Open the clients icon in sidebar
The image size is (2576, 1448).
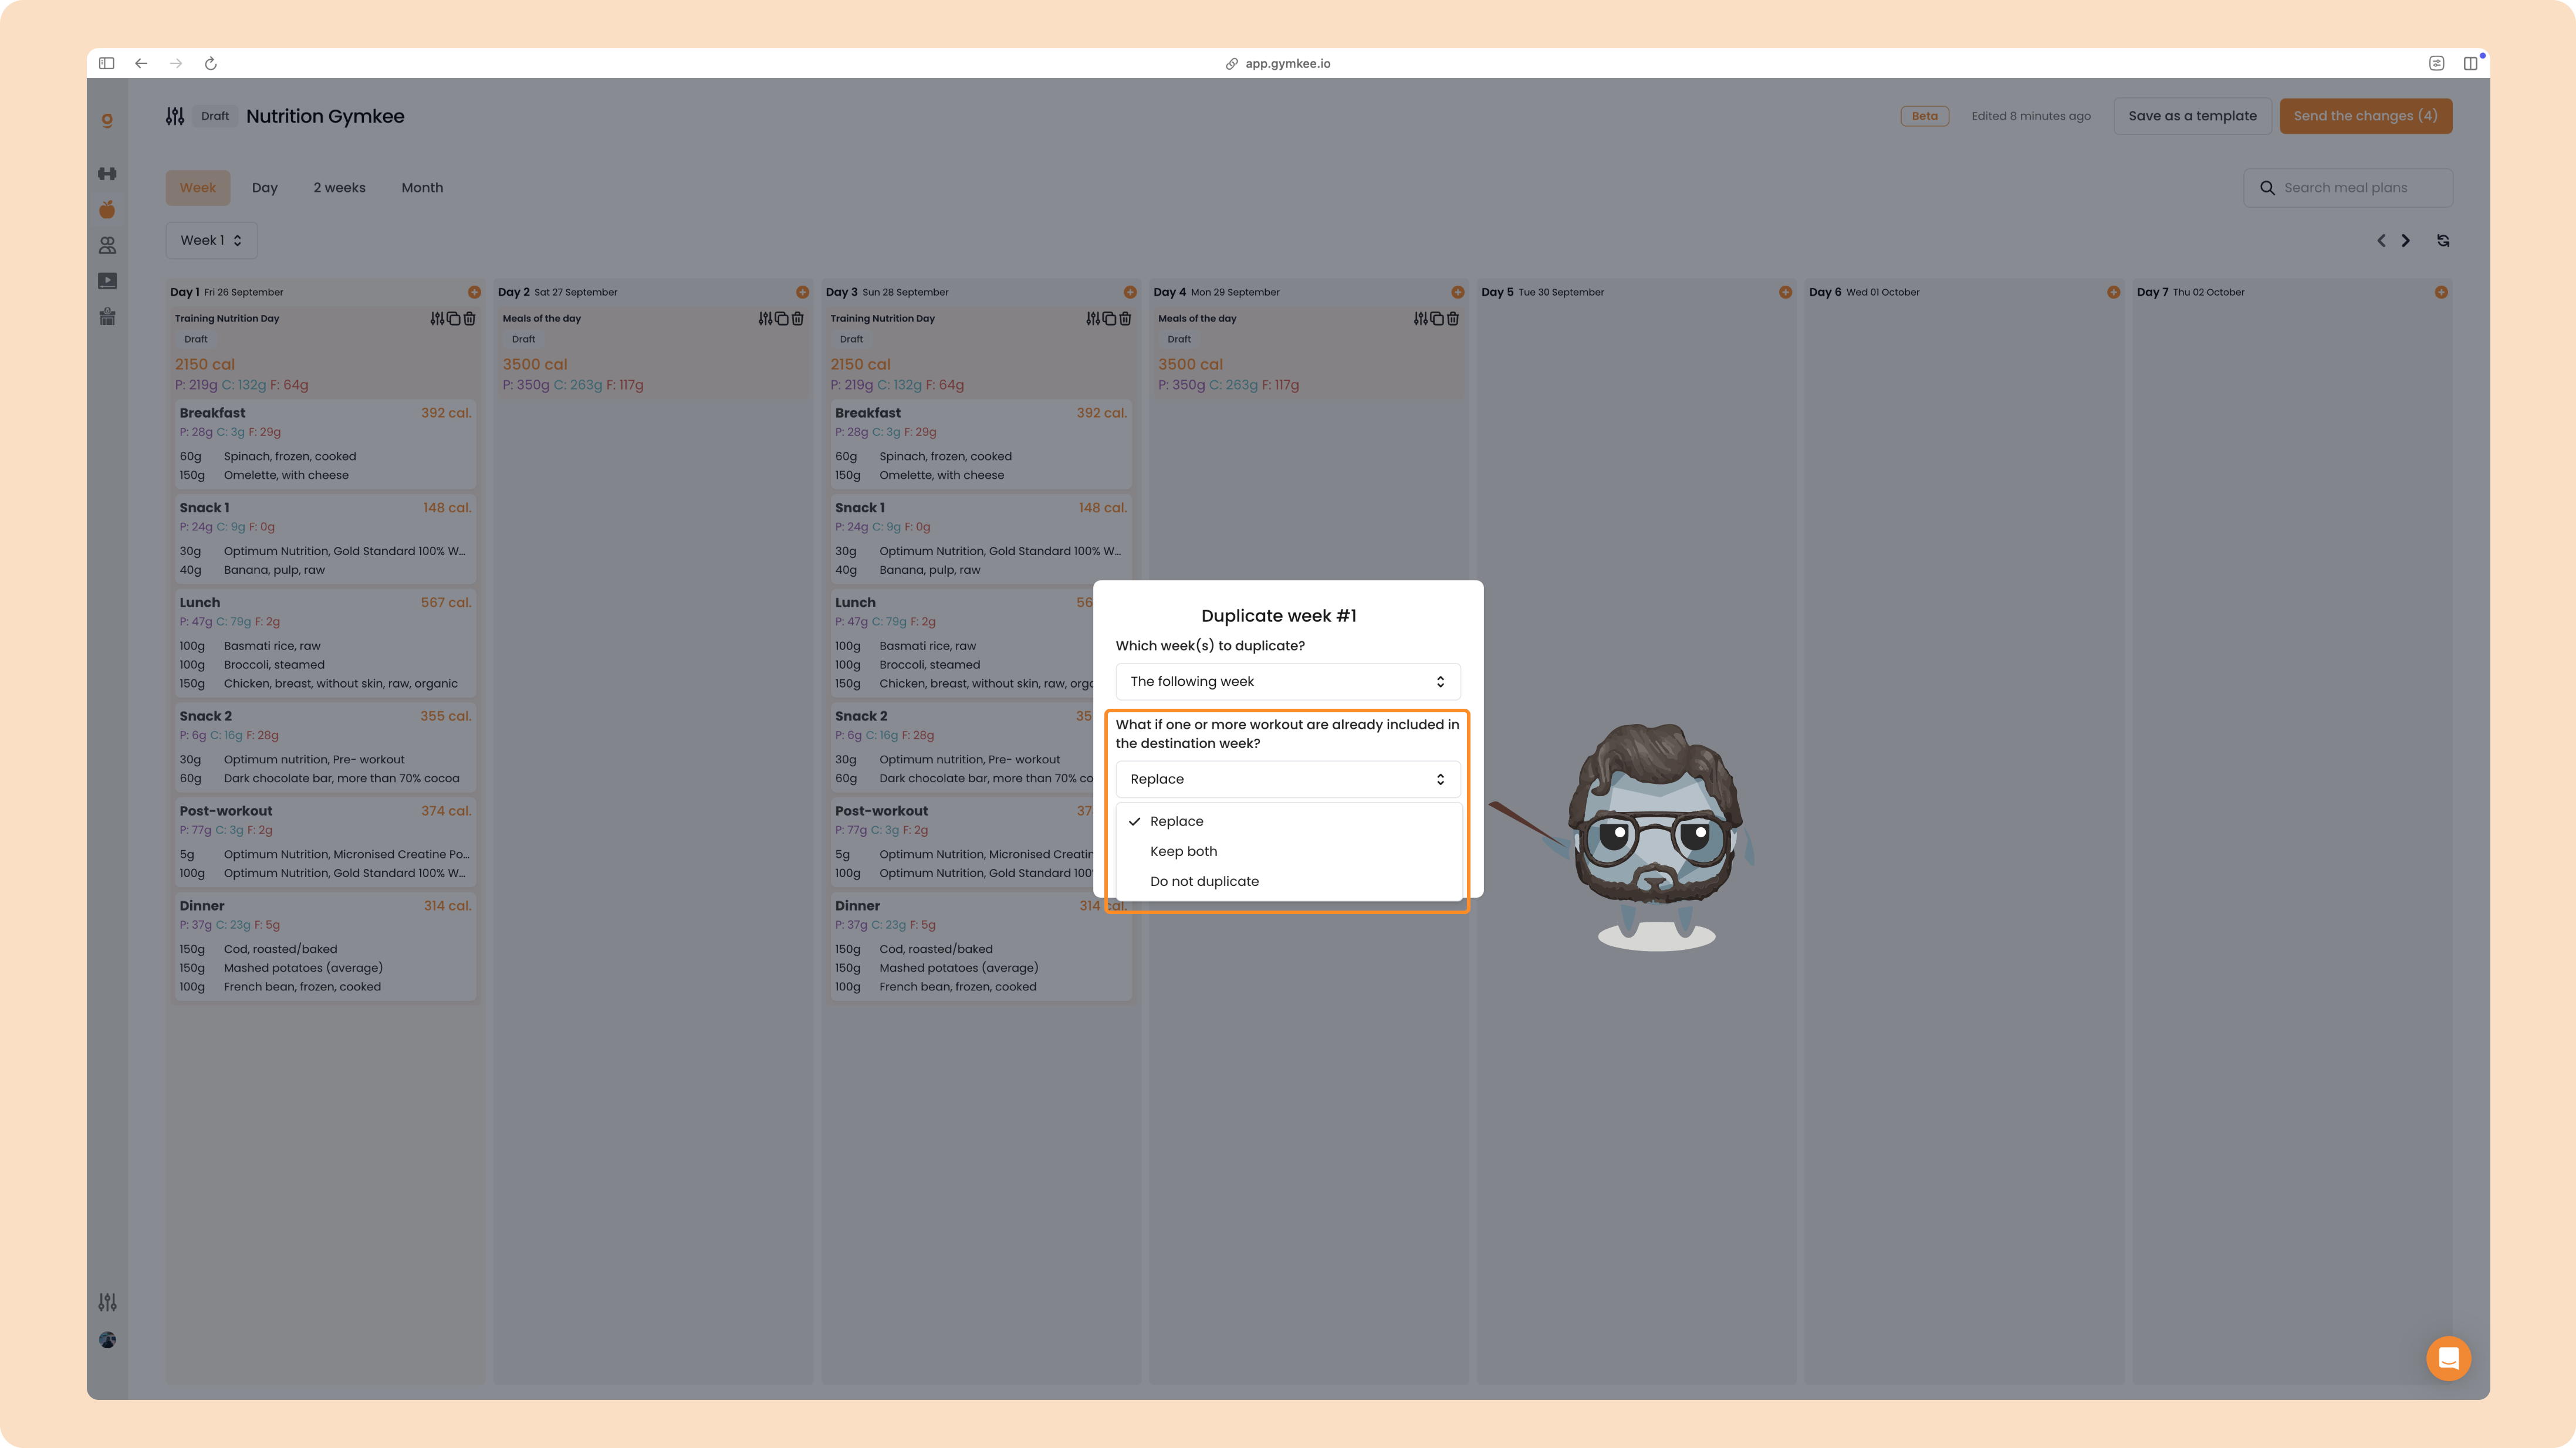coord(107,245)
